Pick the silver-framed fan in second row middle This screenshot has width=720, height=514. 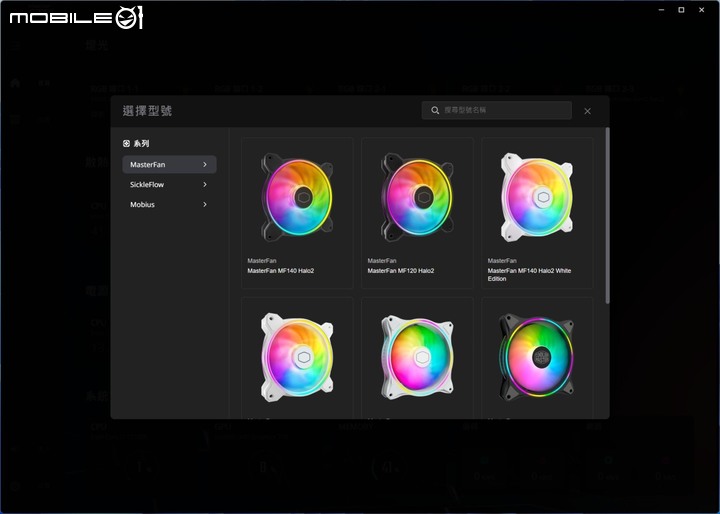[x=417, y=357]
